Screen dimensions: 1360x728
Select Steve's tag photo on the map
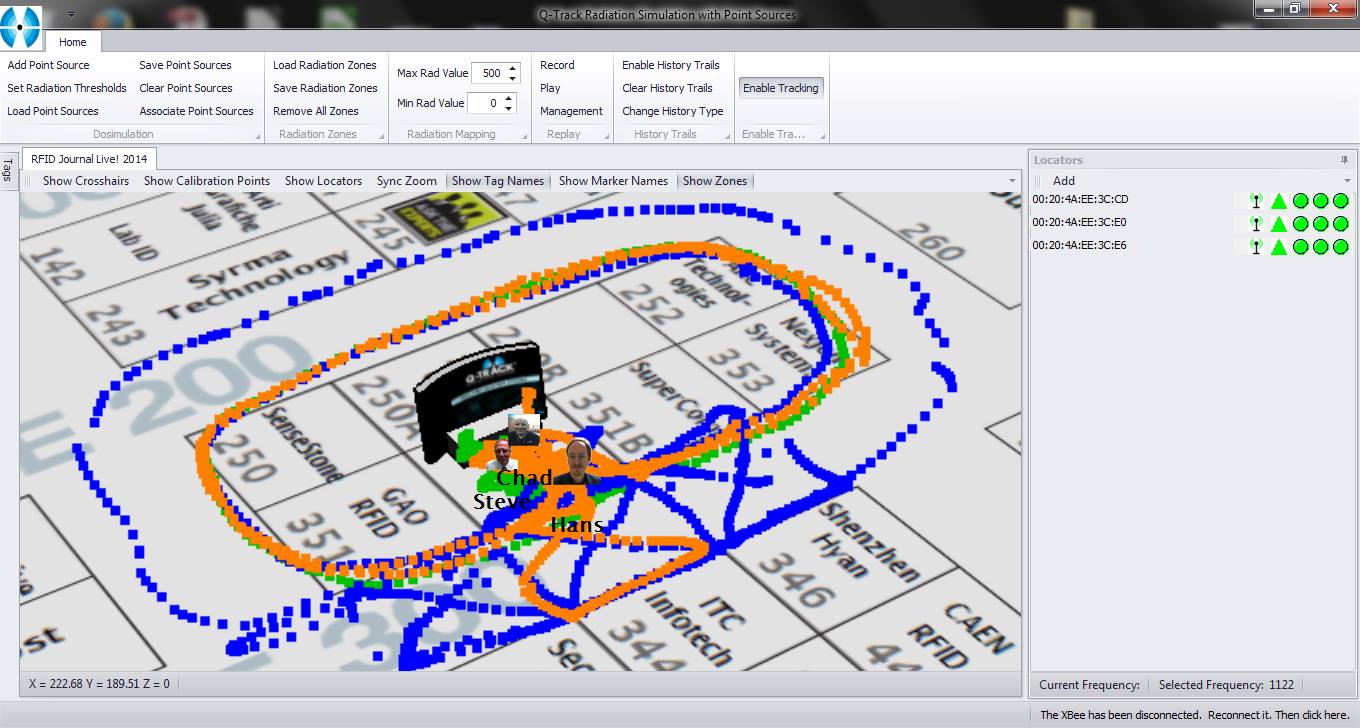pos(500,455)
